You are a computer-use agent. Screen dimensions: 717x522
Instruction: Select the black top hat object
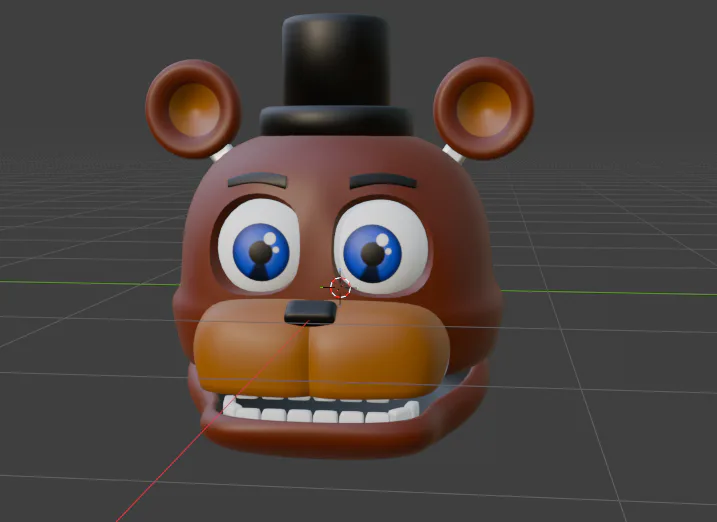[x=336, y=75]
